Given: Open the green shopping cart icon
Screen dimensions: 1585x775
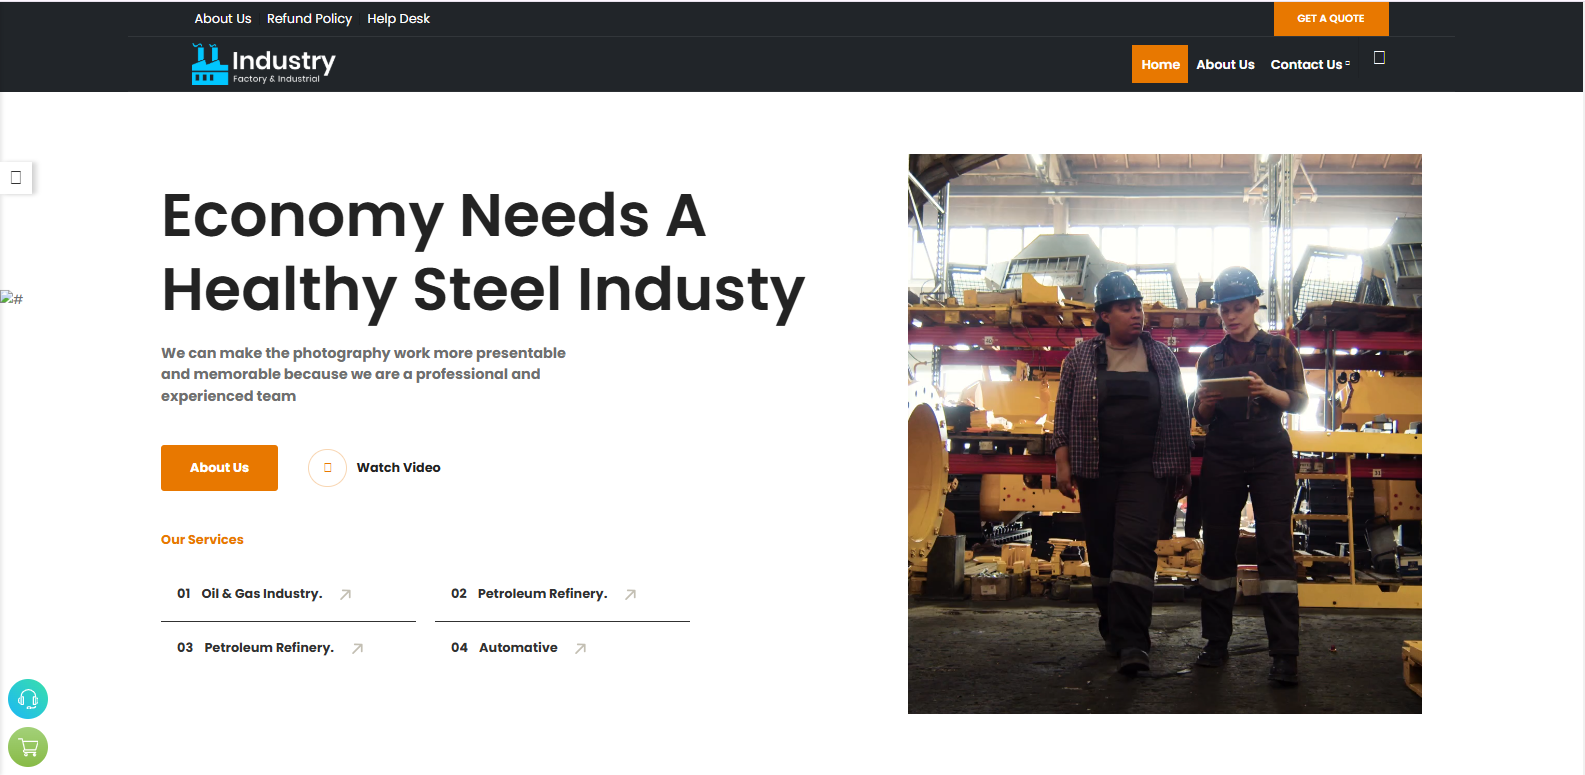Looking at the screenshot, I should tap(28, 747).
